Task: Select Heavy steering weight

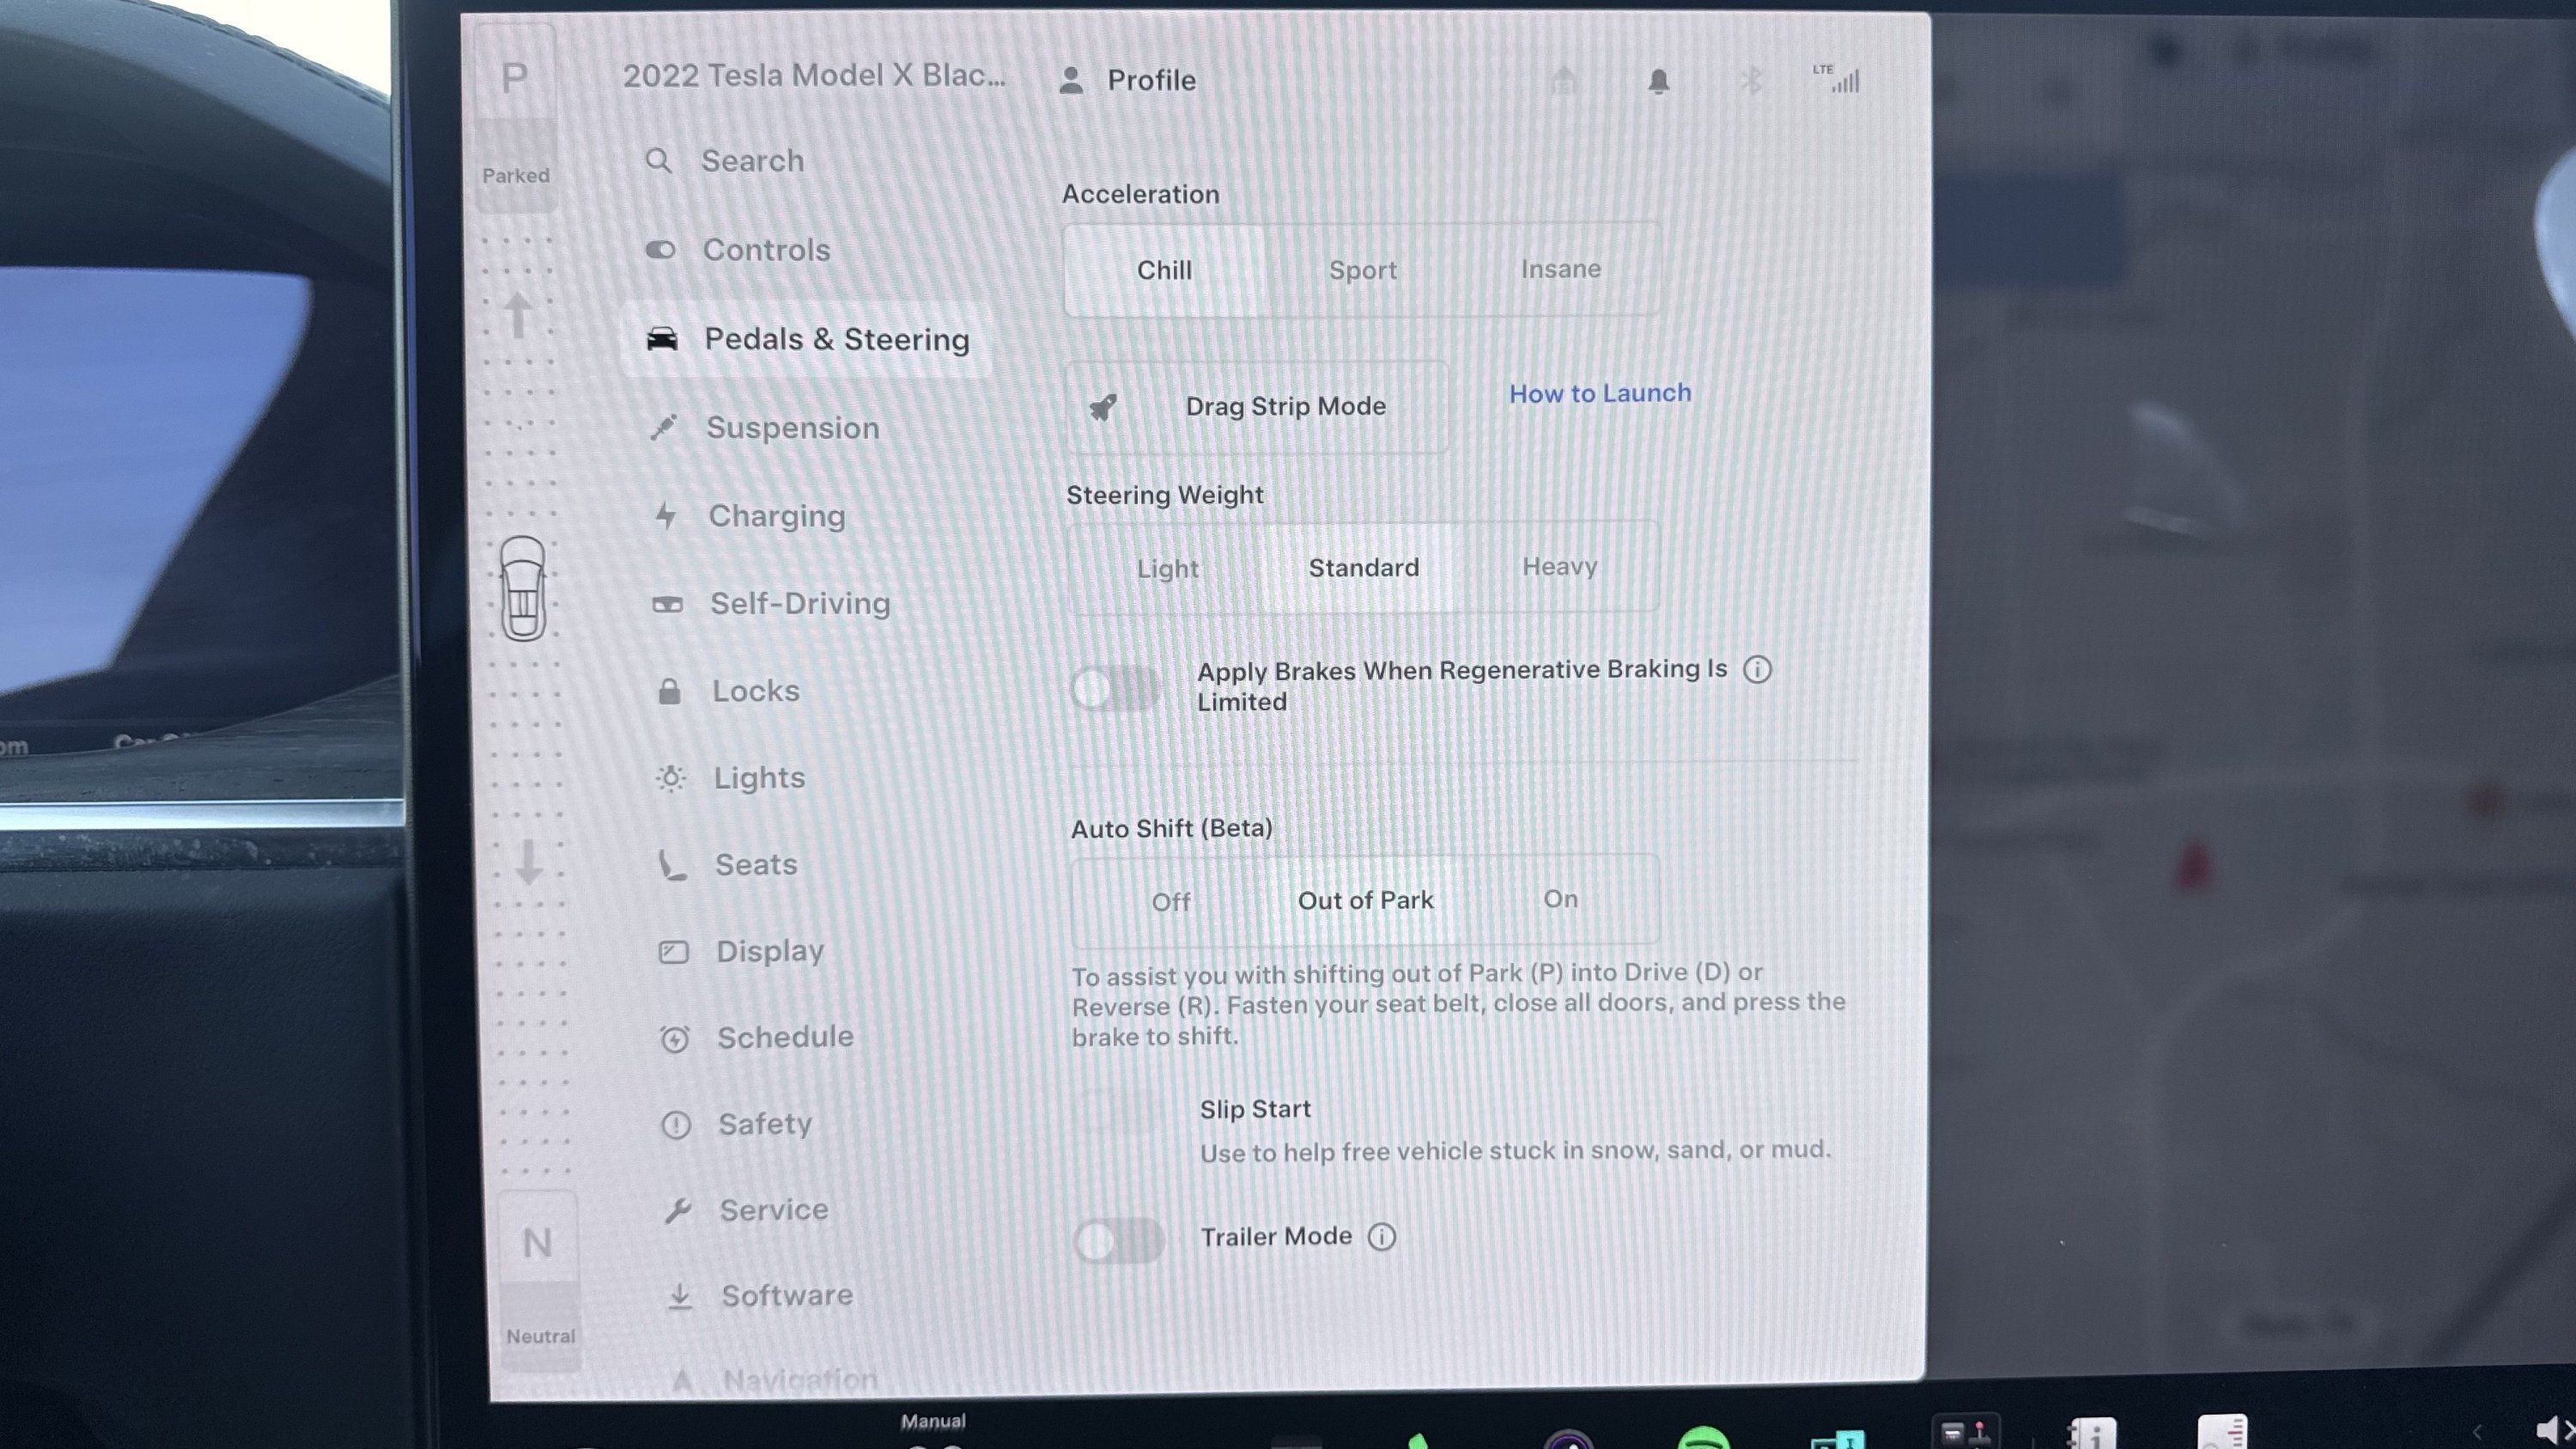Action: [1559, 567]
